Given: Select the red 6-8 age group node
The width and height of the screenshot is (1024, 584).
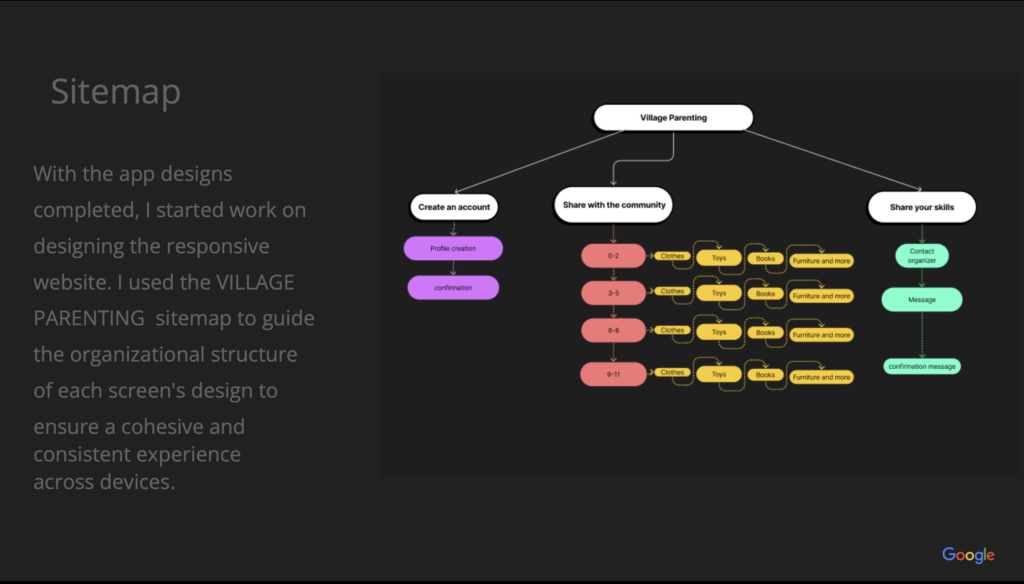Looking at the screenshot, I should pos(613,332).
